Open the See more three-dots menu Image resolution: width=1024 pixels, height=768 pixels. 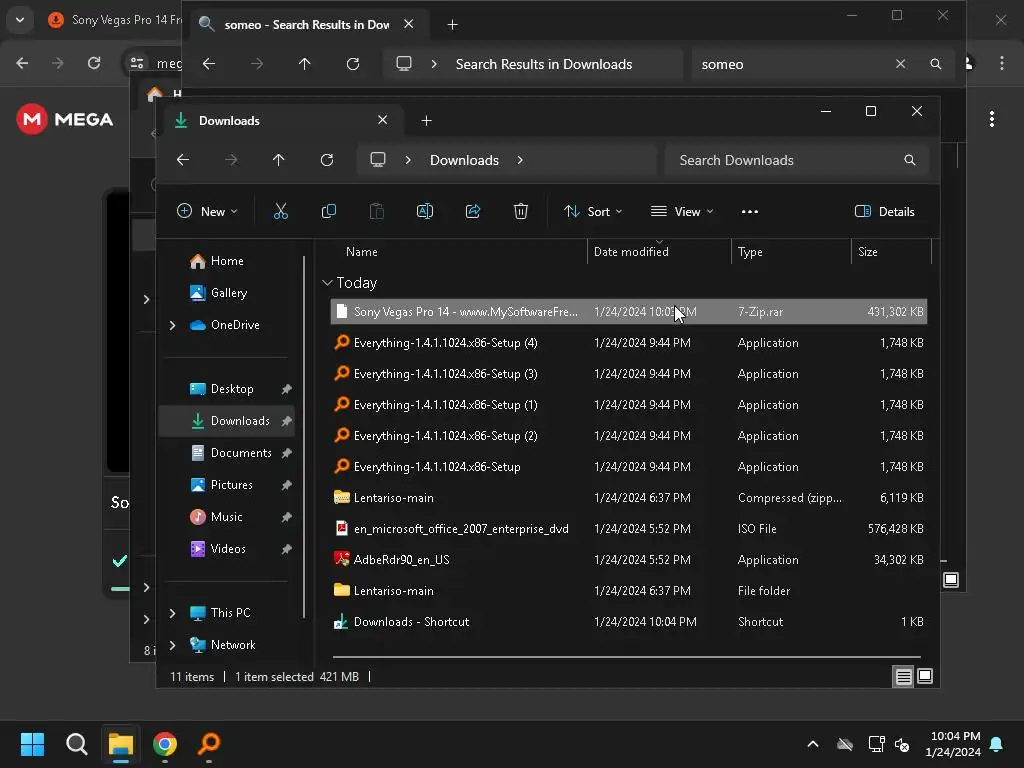coord(750,212)
